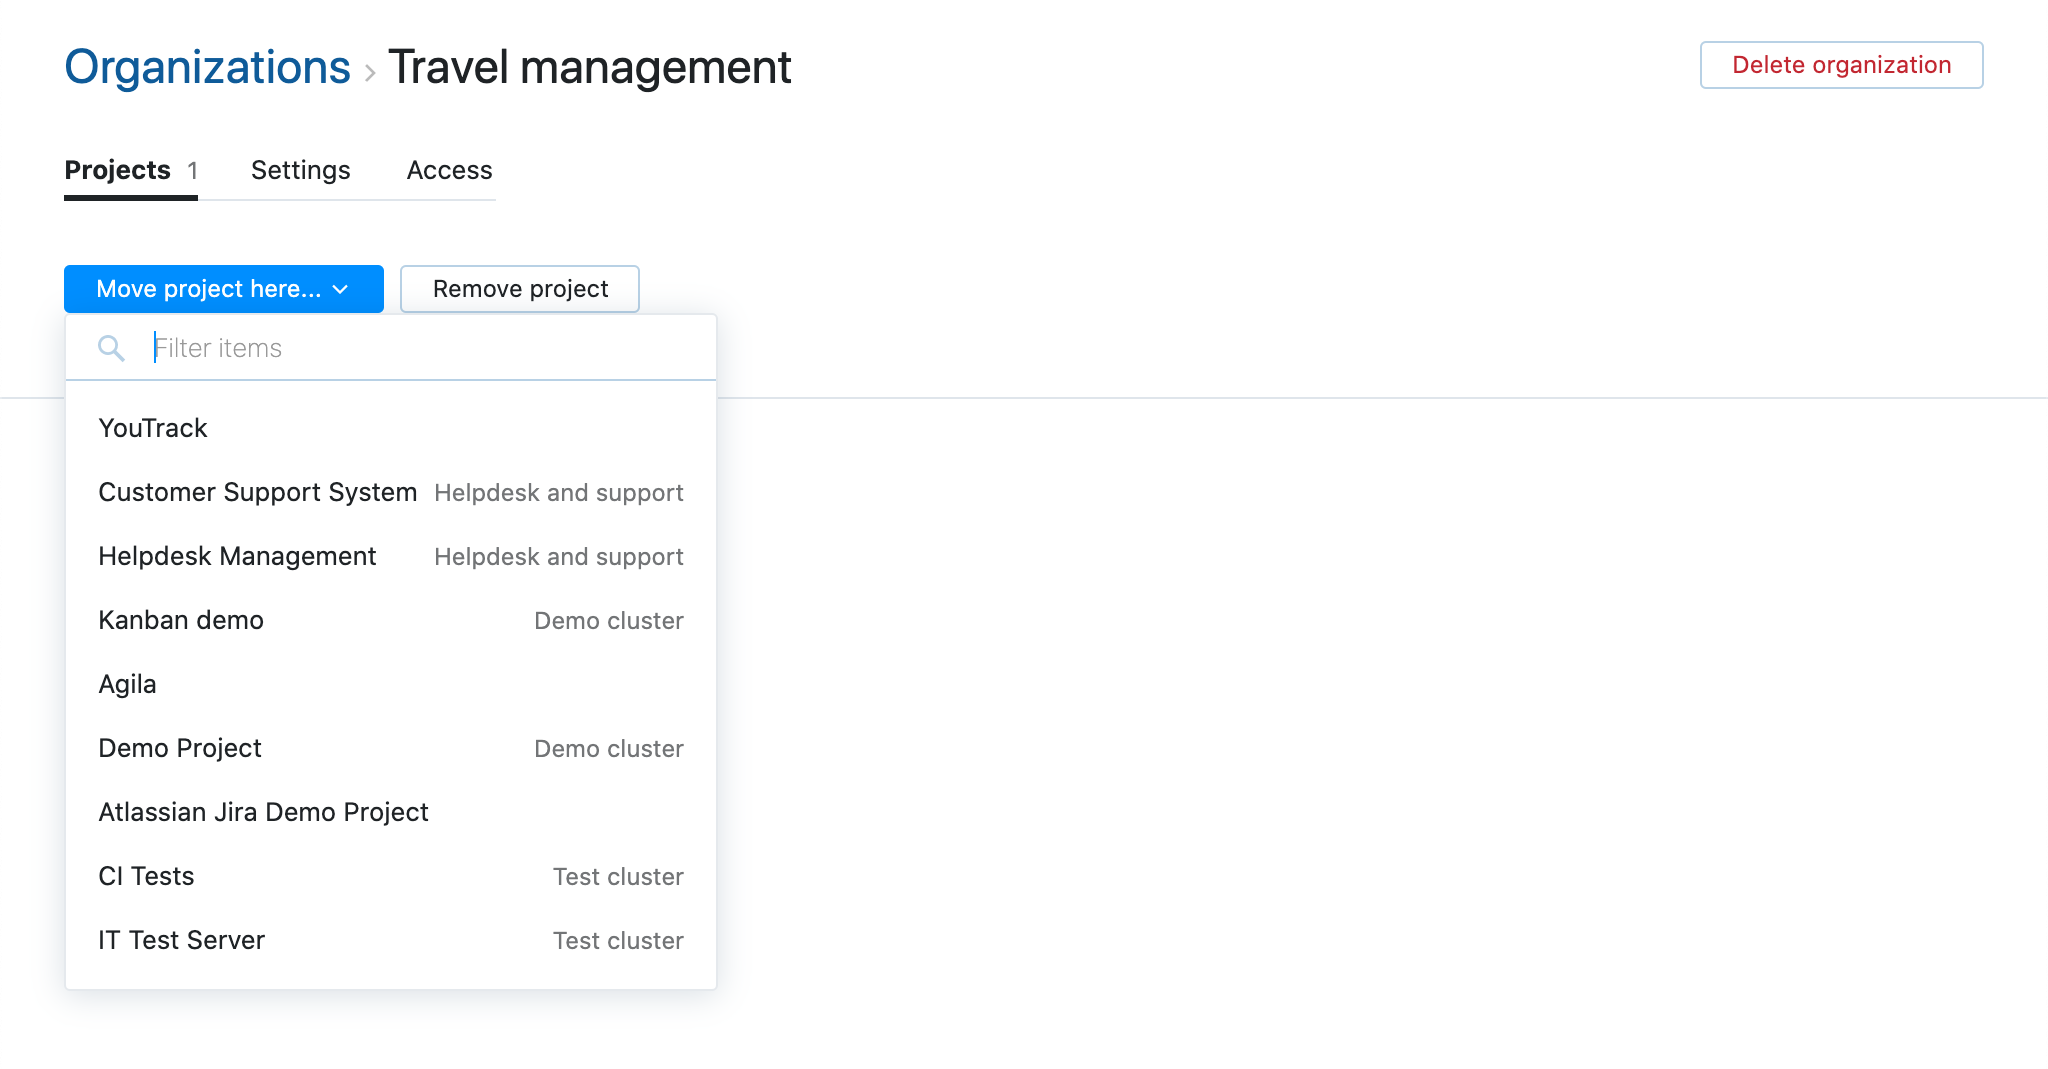Click the Travel management breadcrumb title
The image size is (2048, 1069).
[x=590, y=67]
